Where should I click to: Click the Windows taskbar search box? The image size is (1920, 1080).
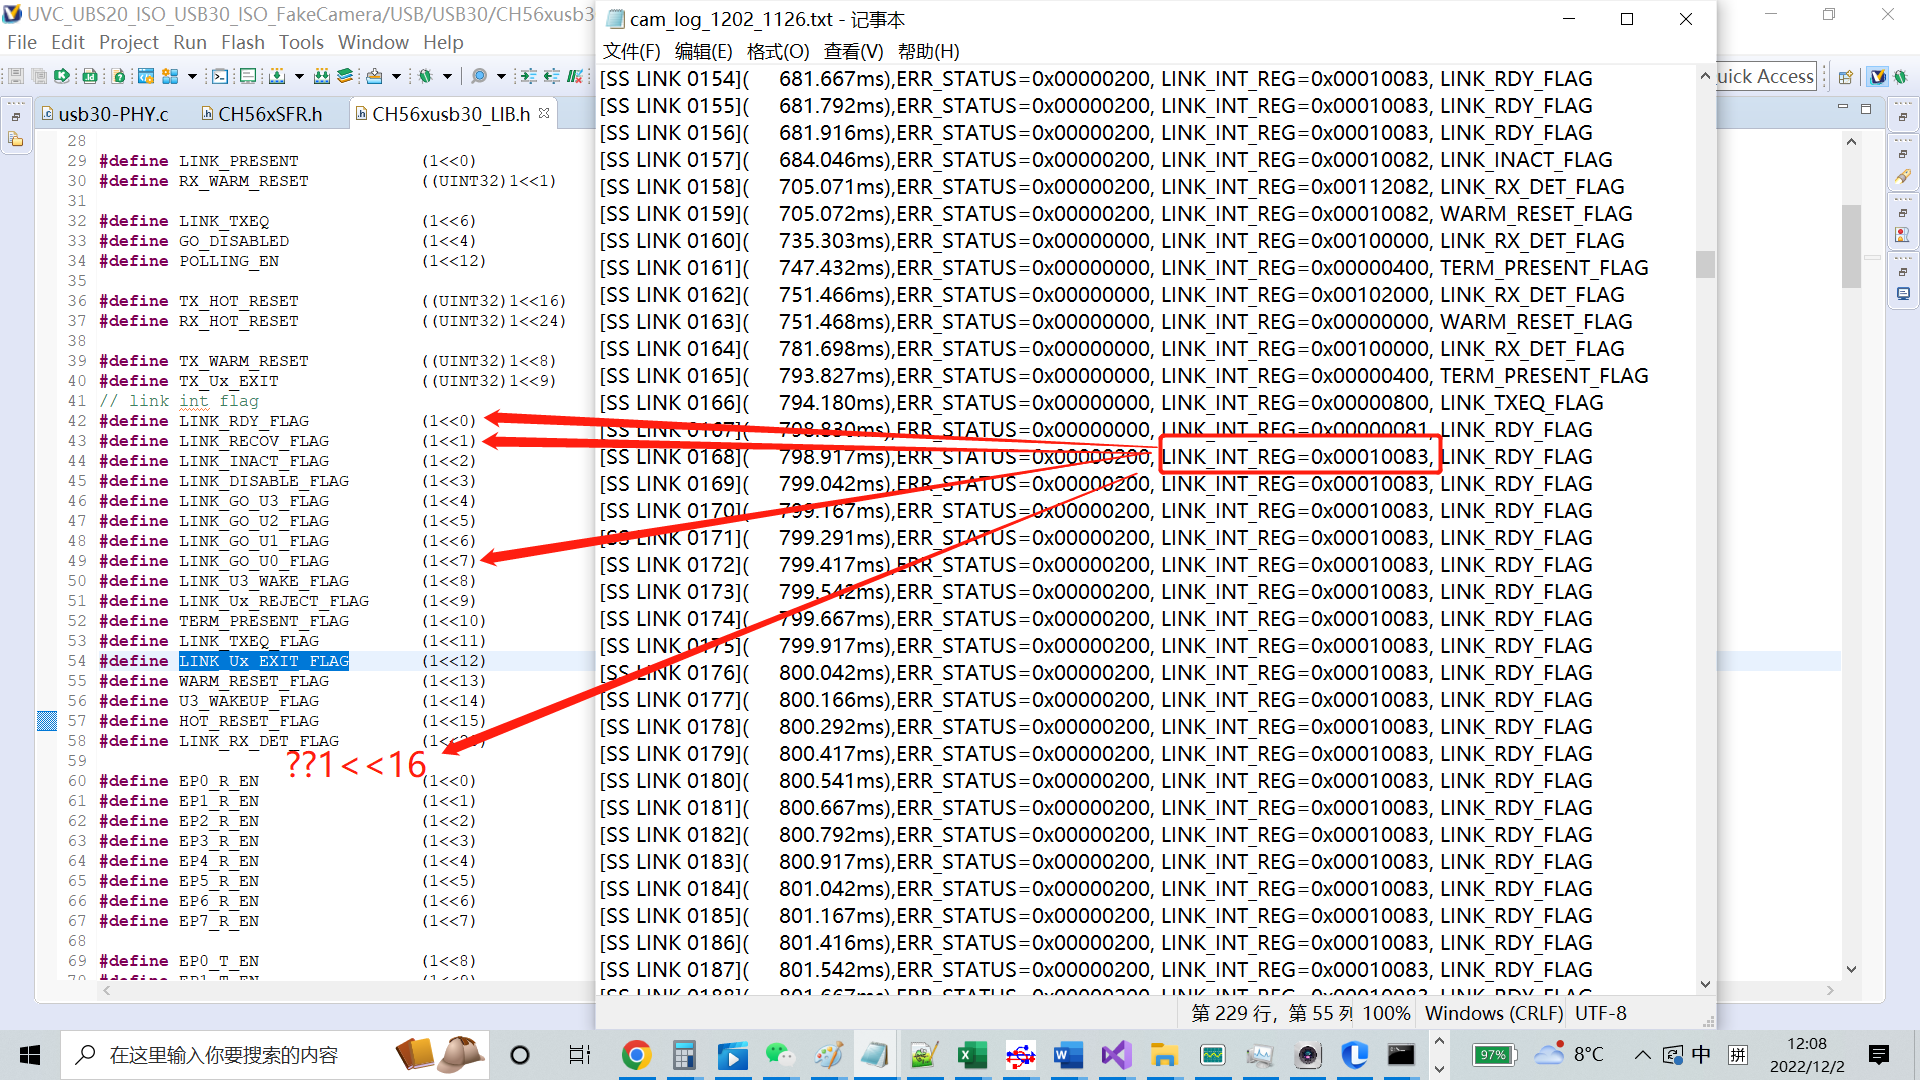[275, 1055]
